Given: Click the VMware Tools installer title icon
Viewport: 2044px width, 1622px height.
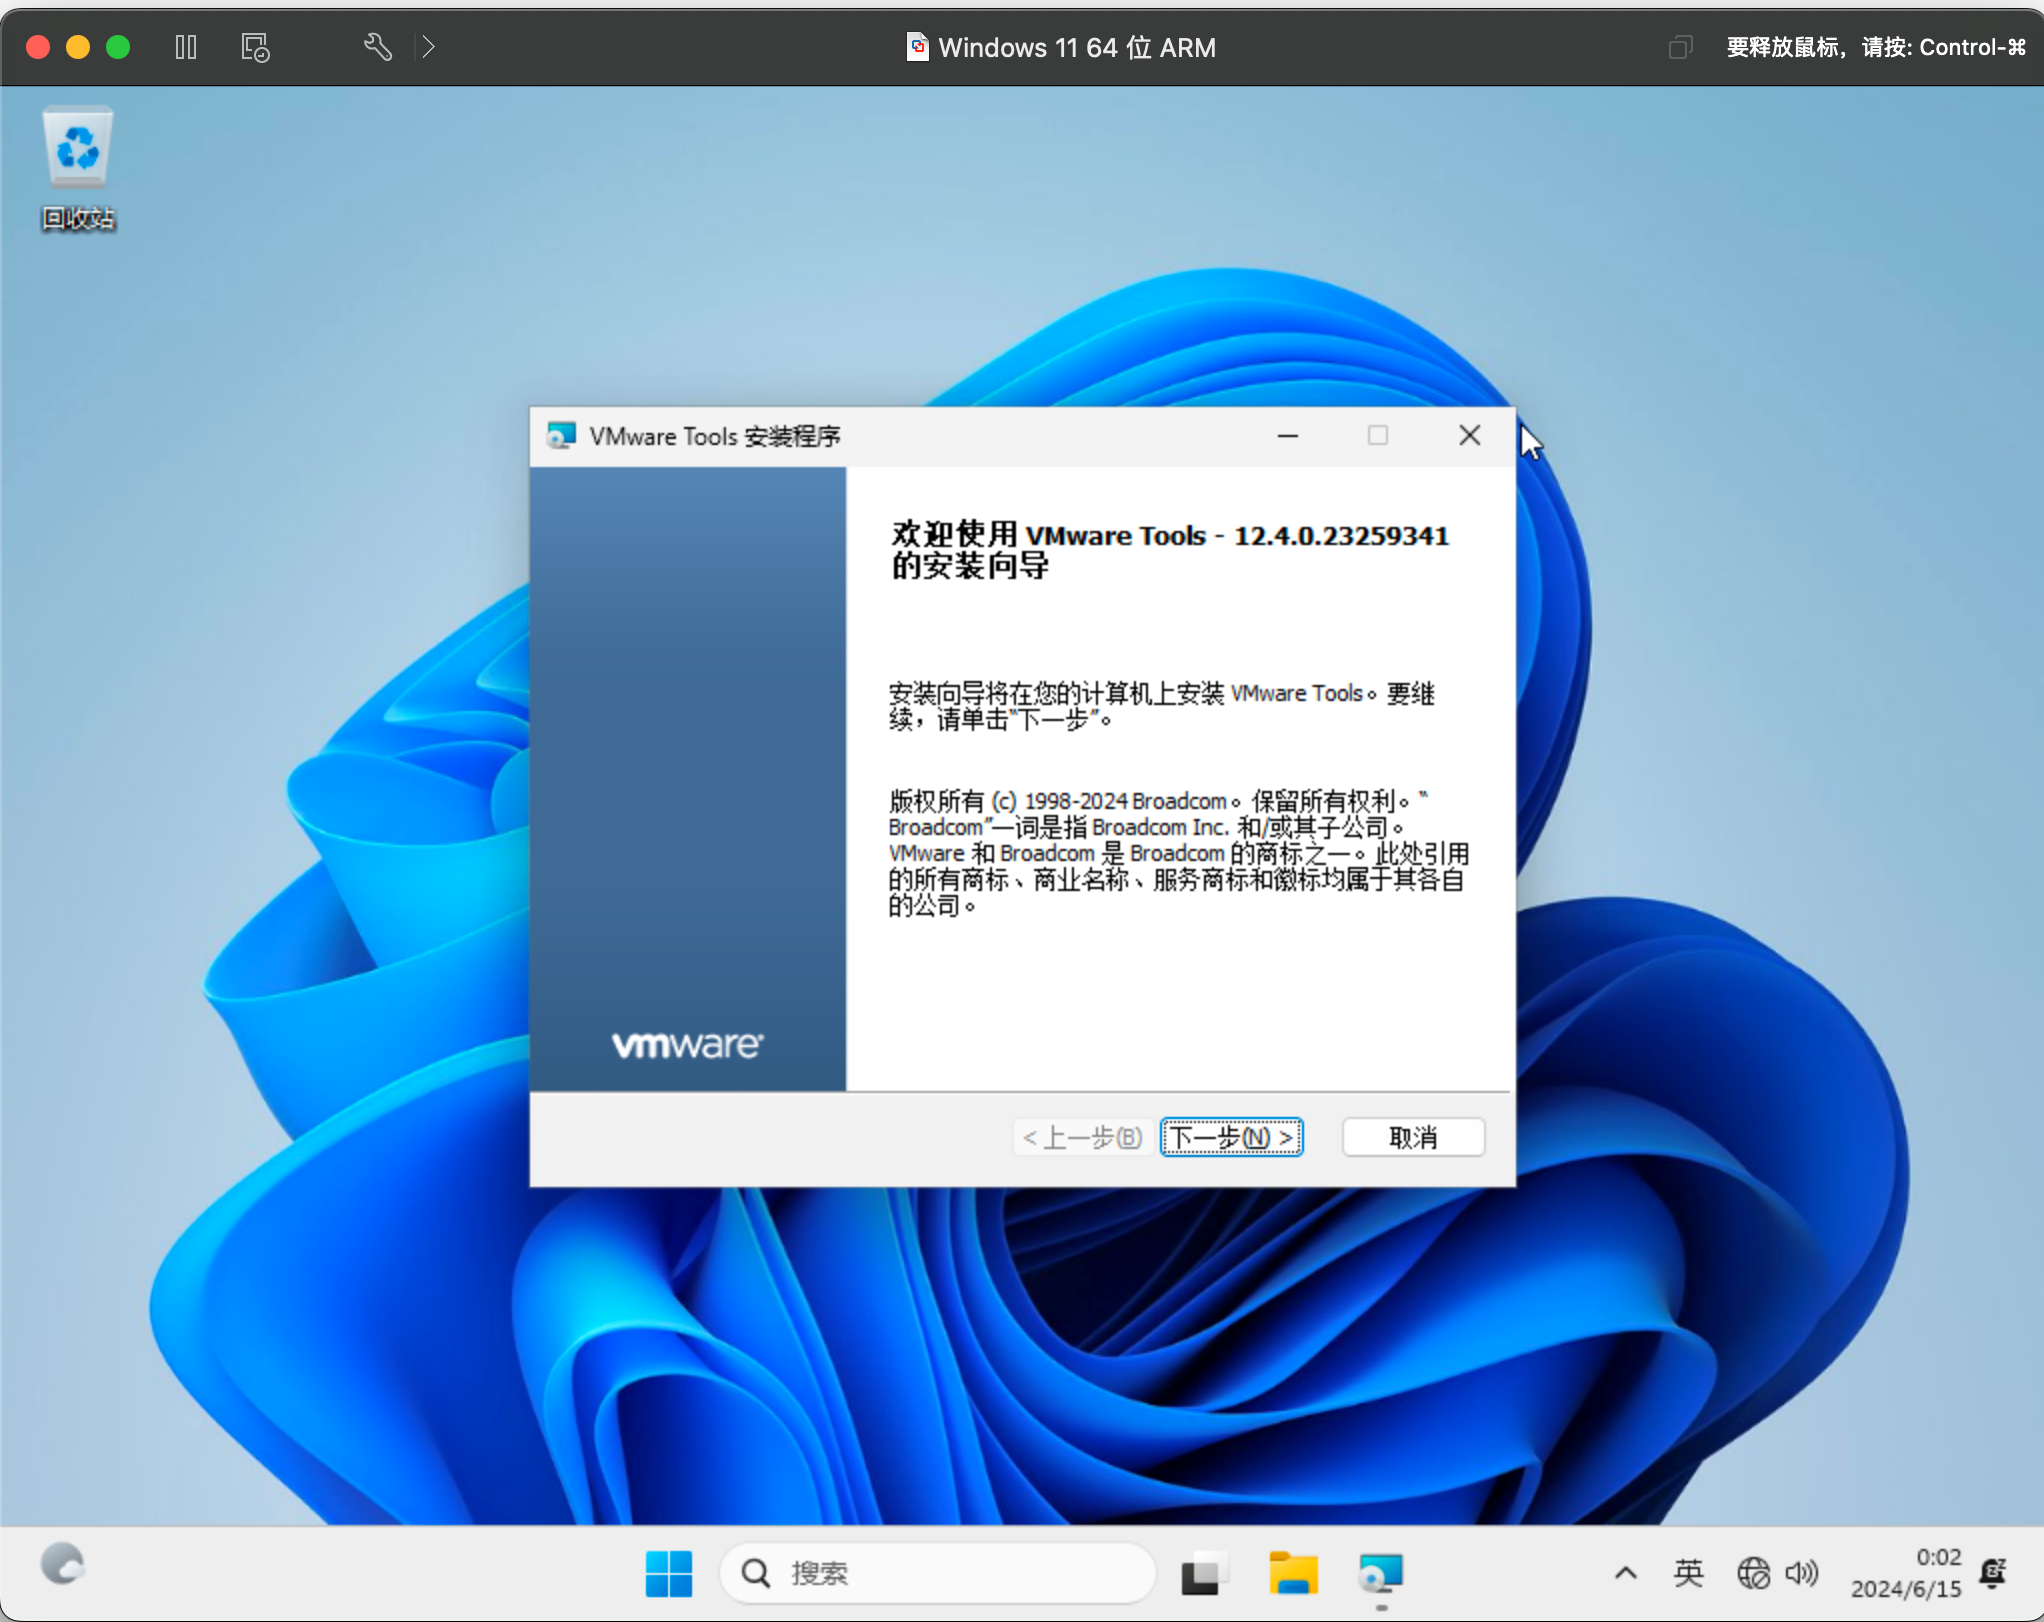Looking at the screenshot, I should [561, 435].
